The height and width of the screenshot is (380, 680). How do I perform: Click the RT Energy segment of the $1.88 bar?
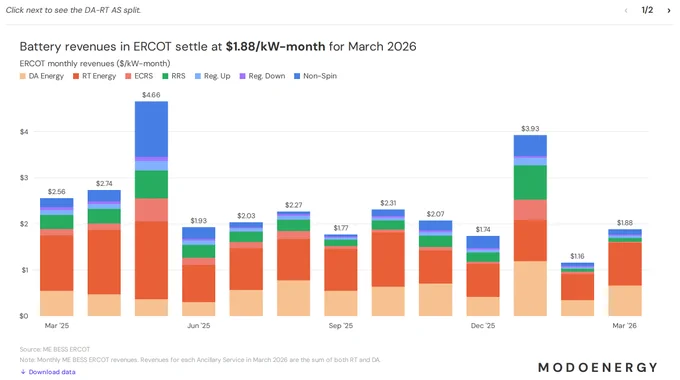click(x=625, y=264)
